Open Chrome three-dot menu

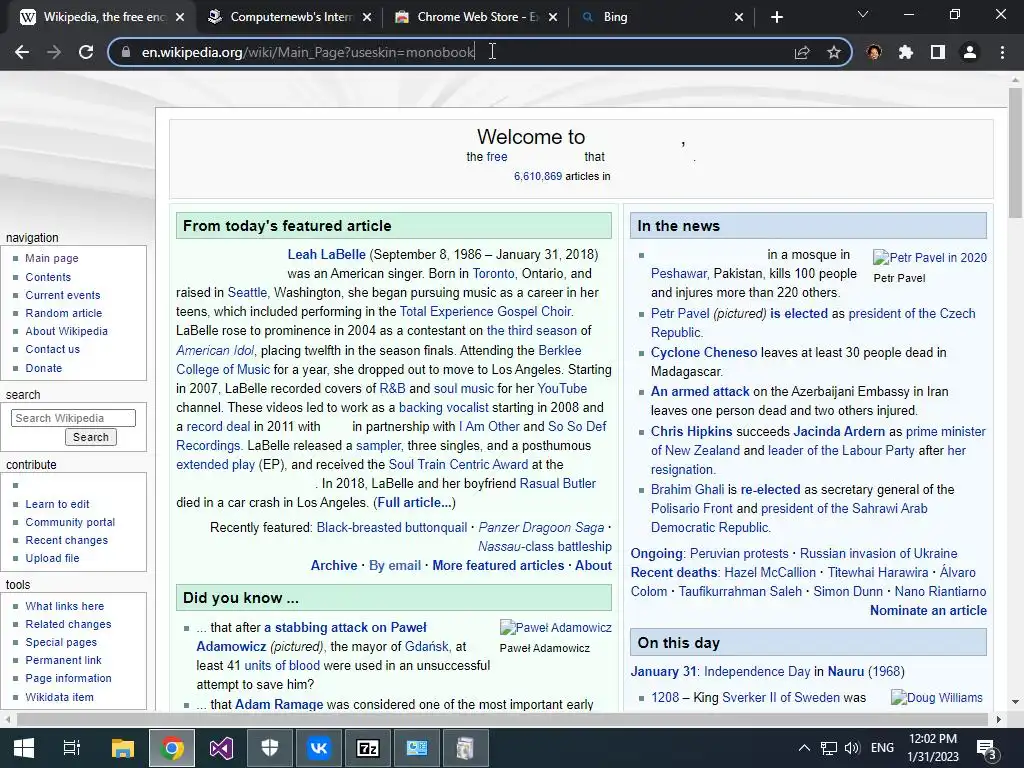(x=1002, y=52)
